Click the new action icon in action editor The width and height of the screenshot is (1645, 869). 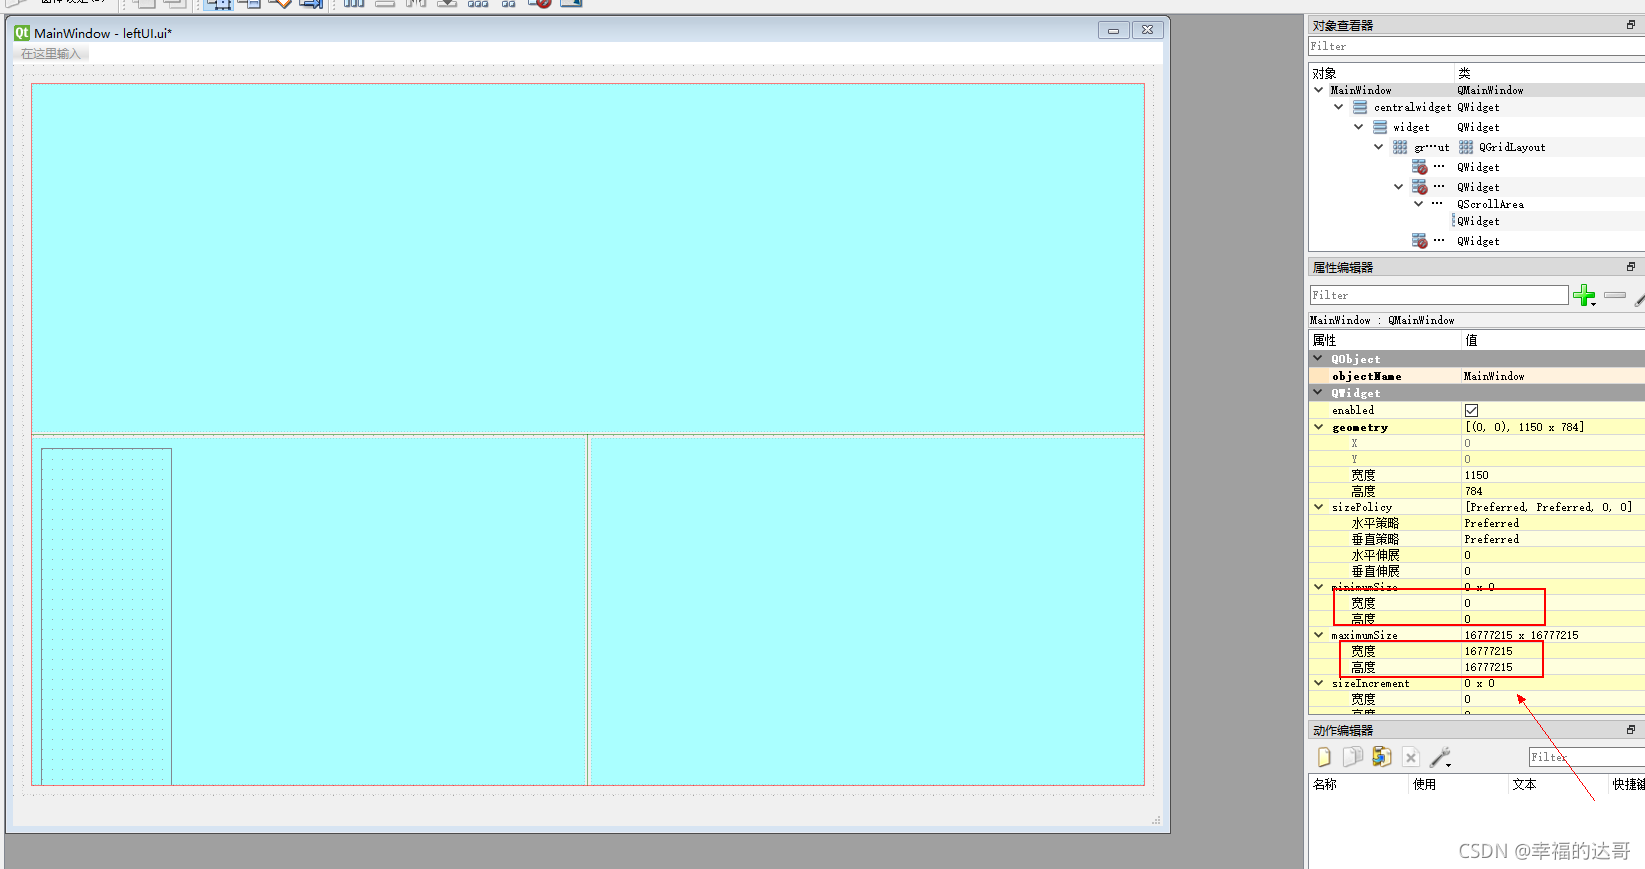(x=1324, y=757)
